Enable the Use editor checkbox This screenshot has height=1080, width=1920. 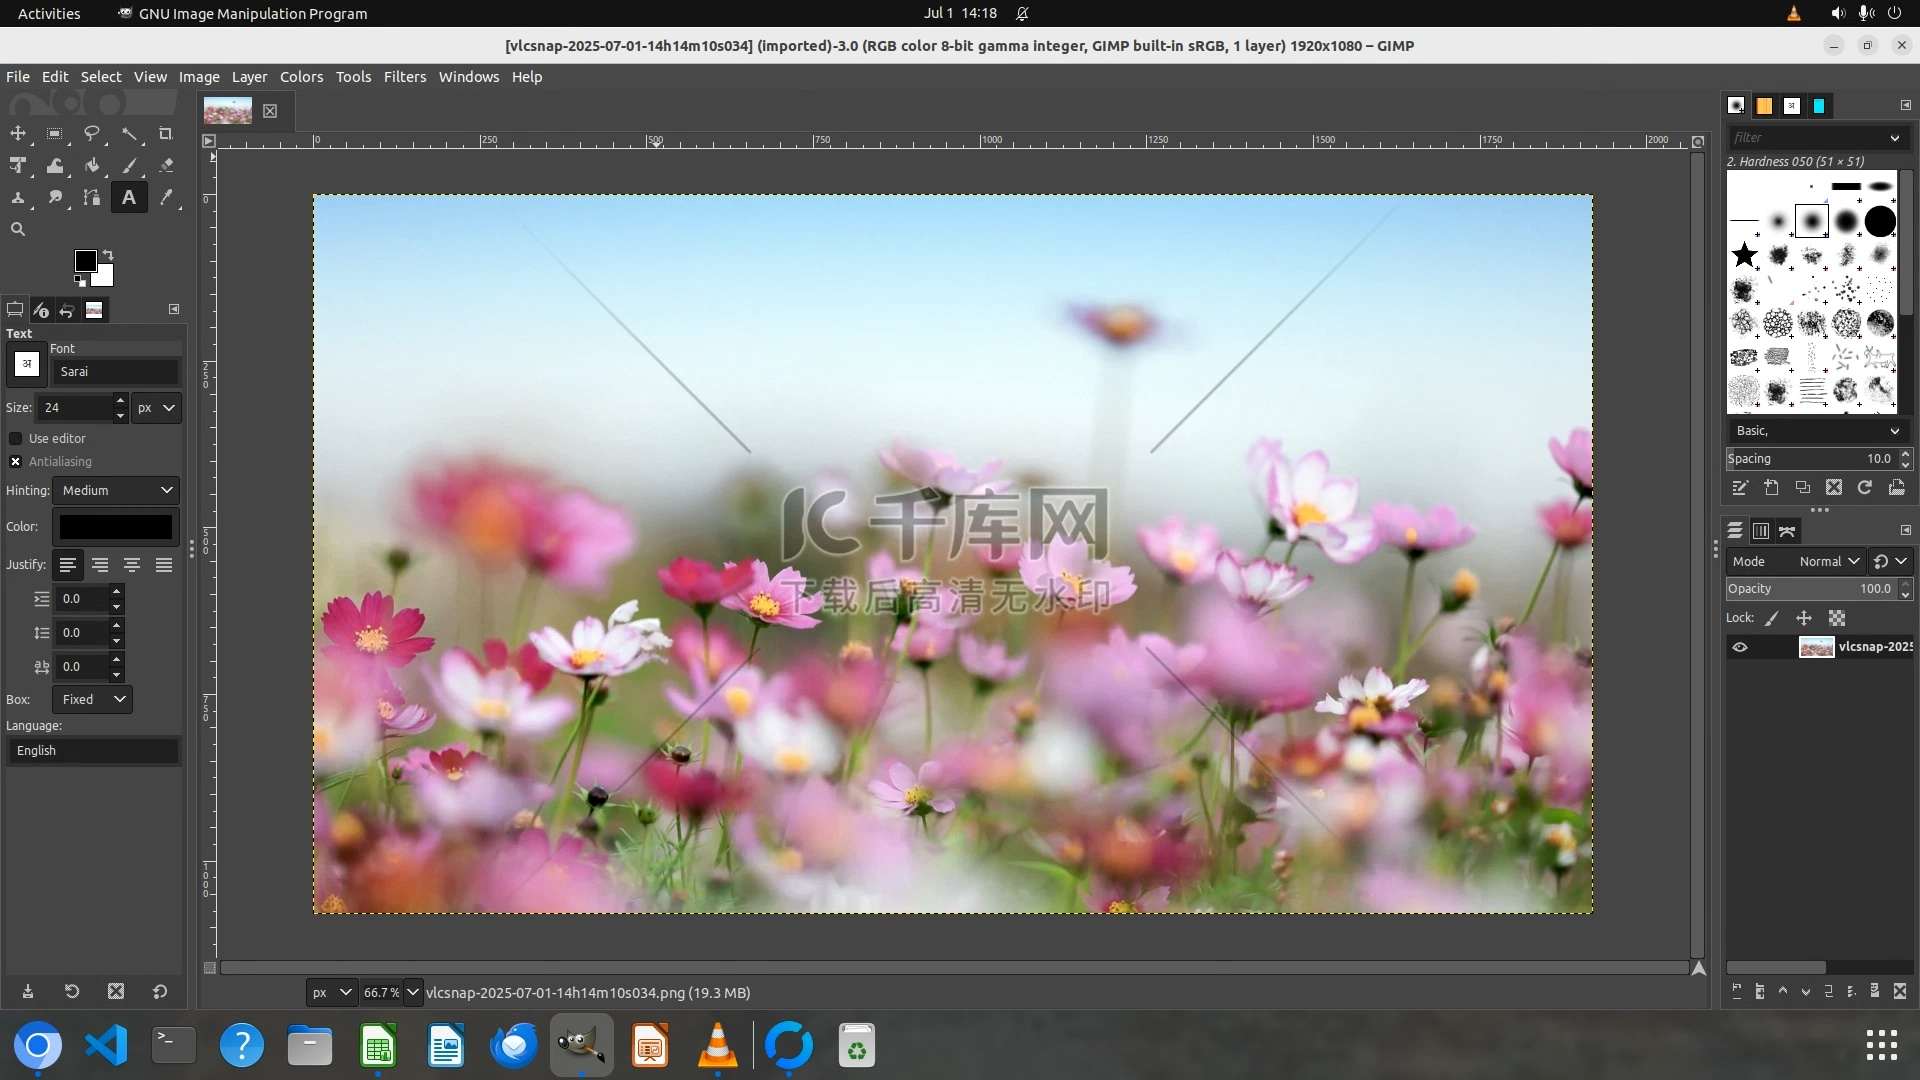16,439
